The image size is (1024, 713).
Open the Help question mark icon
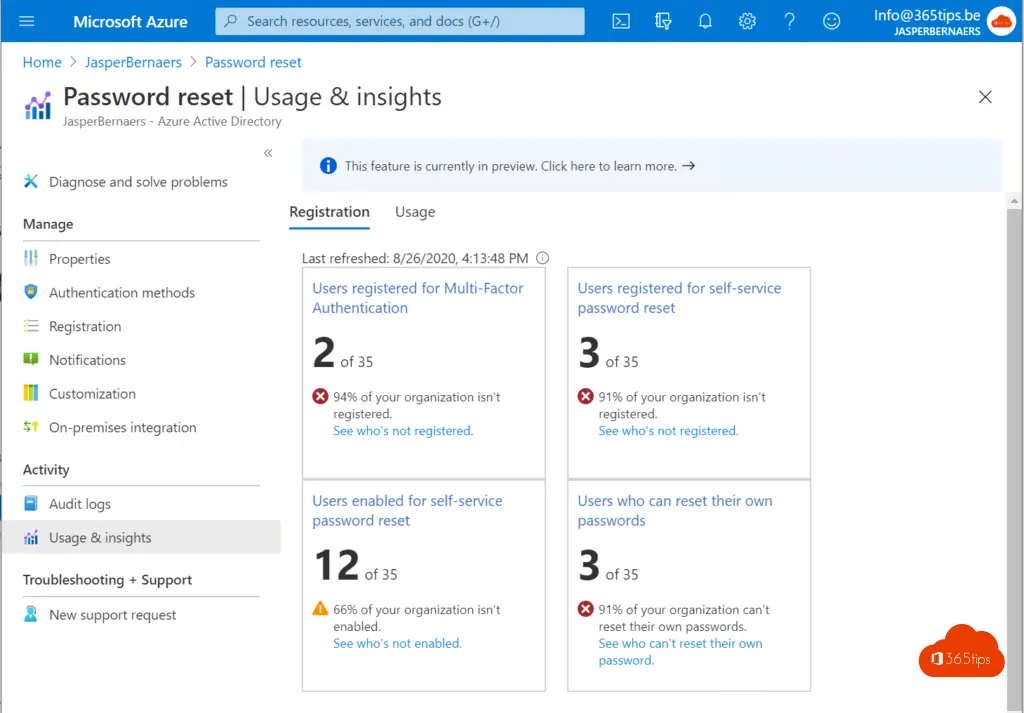click(790, 21)
